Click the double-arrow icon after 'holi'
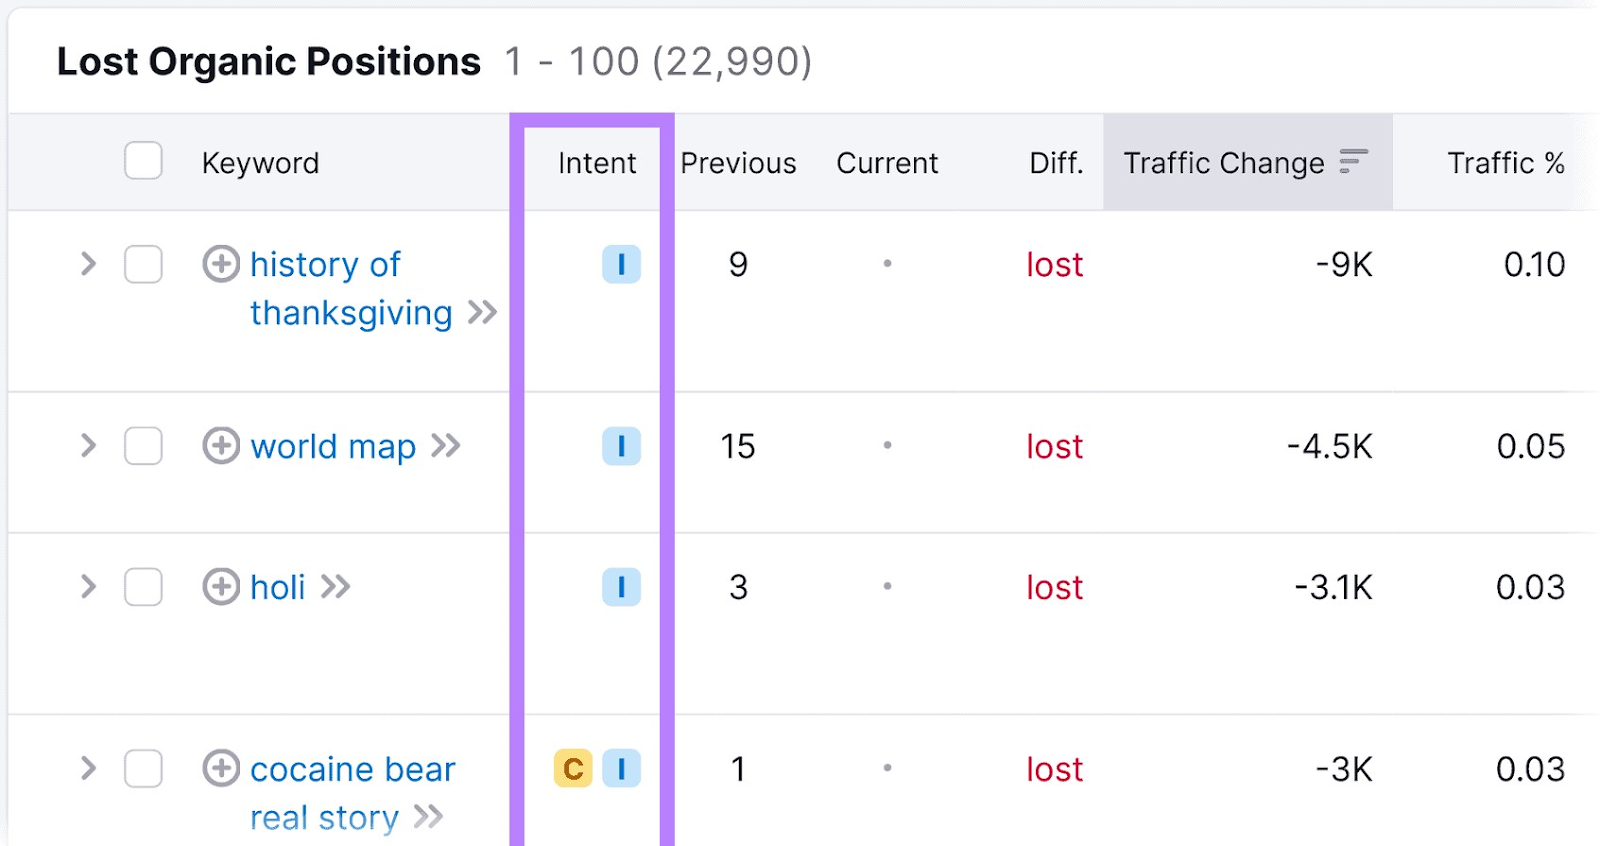1600x846 pixels. (336, 587)
